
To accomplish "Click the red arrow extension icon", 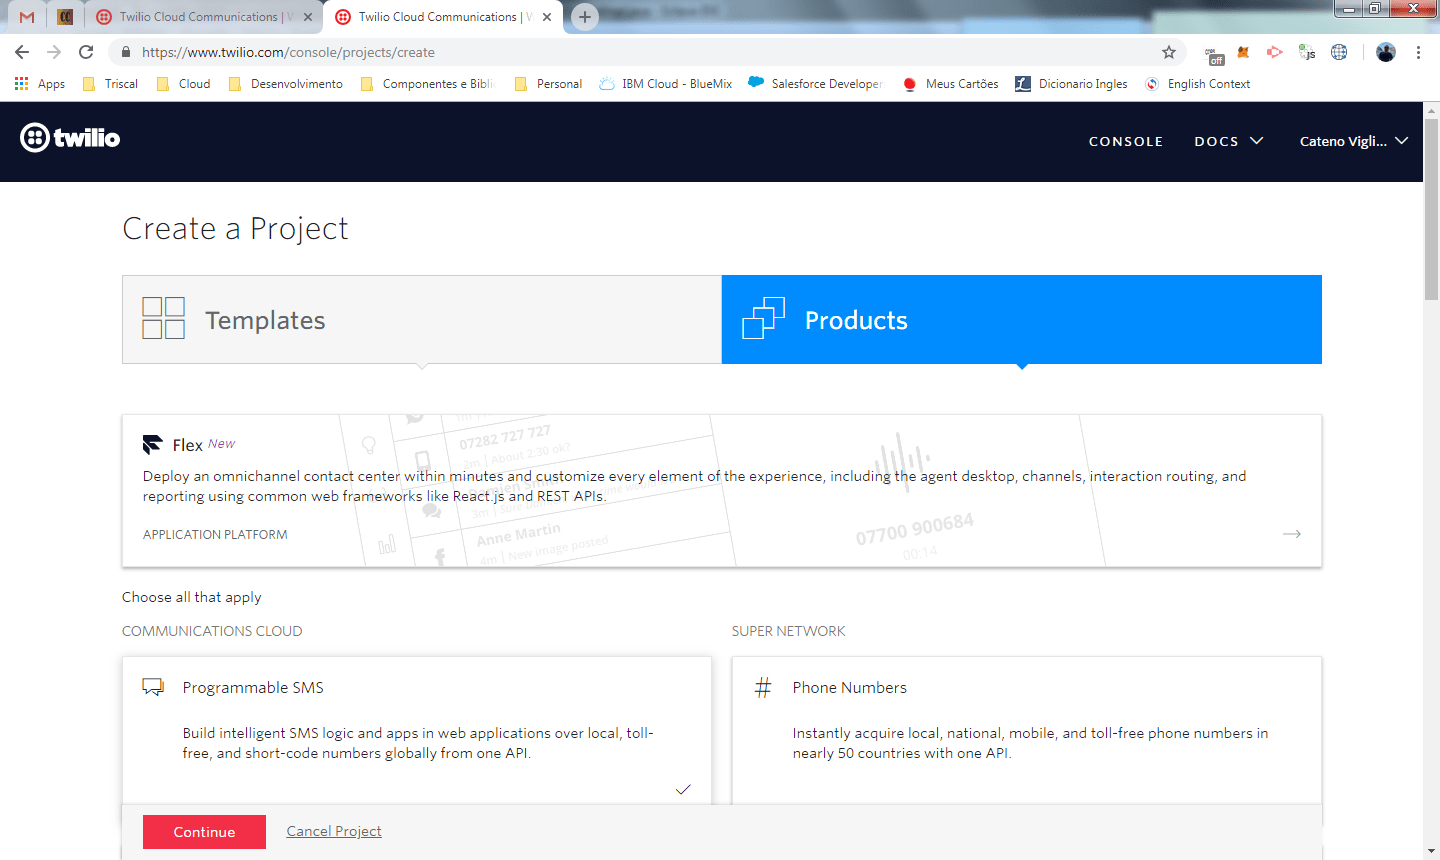I will tap(1274, 52).
